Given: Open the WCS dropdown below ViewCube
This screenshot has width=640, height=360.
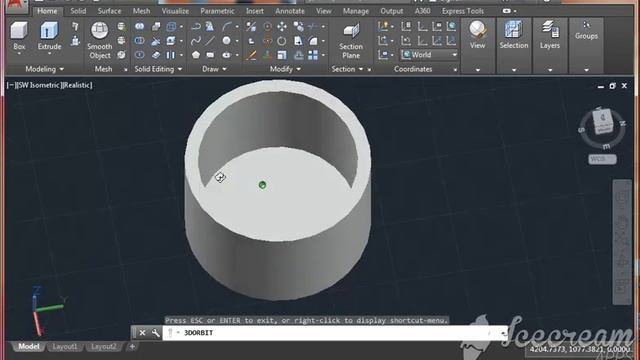Looking at the screenshot, I should (x=602, y=159).
